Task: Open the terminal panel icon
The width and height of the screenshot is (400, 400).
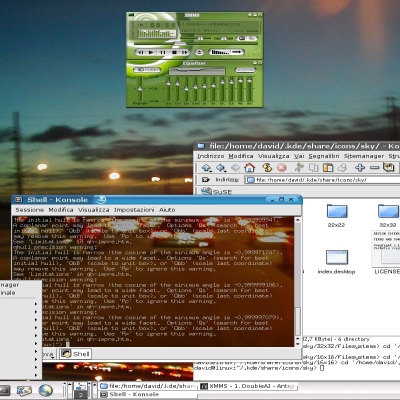Action: 5,390
